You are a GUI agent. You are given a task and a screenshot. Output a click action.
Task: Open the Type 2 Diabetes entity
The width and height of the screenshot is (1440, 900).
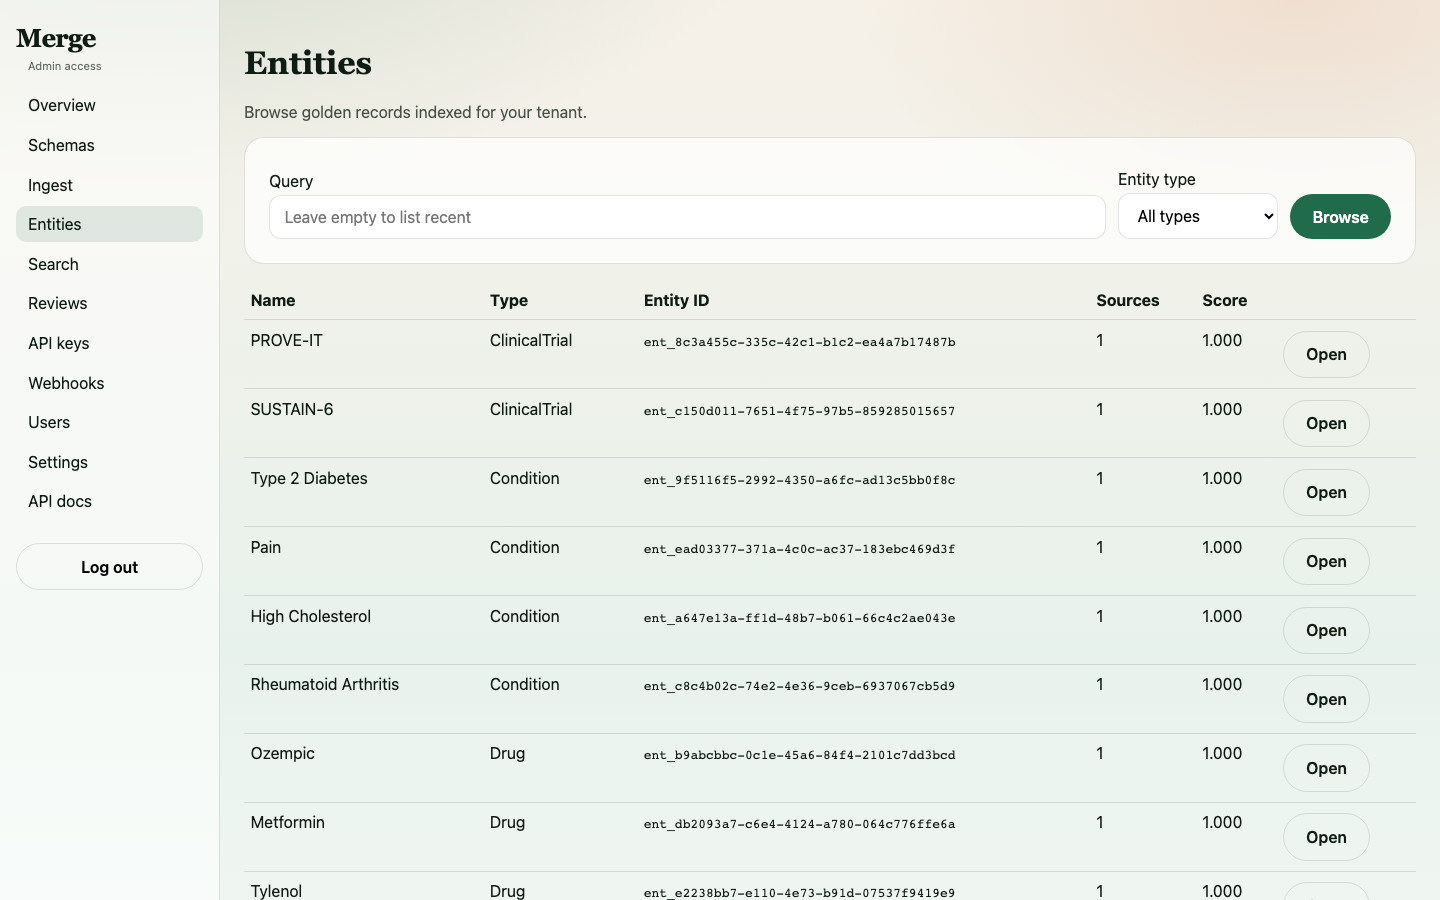(x=1326, y=492)
